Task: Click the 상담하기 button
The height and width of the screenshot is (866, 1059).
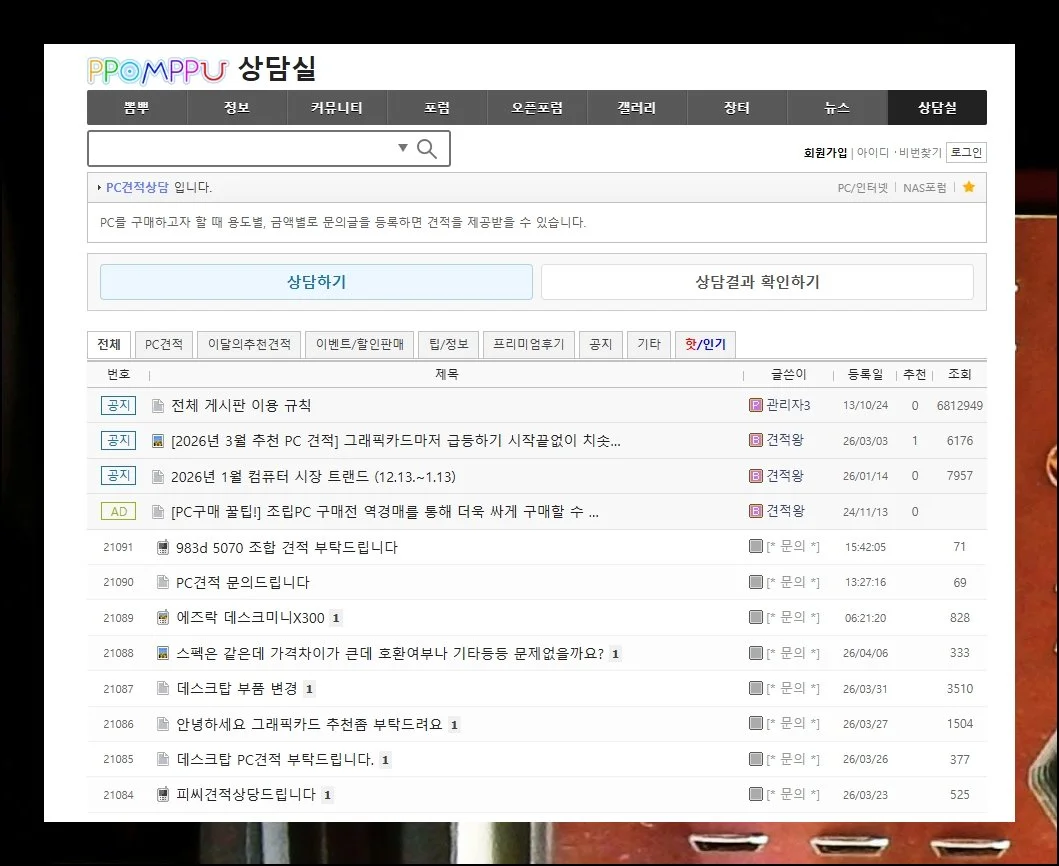Action: (315, 282)
